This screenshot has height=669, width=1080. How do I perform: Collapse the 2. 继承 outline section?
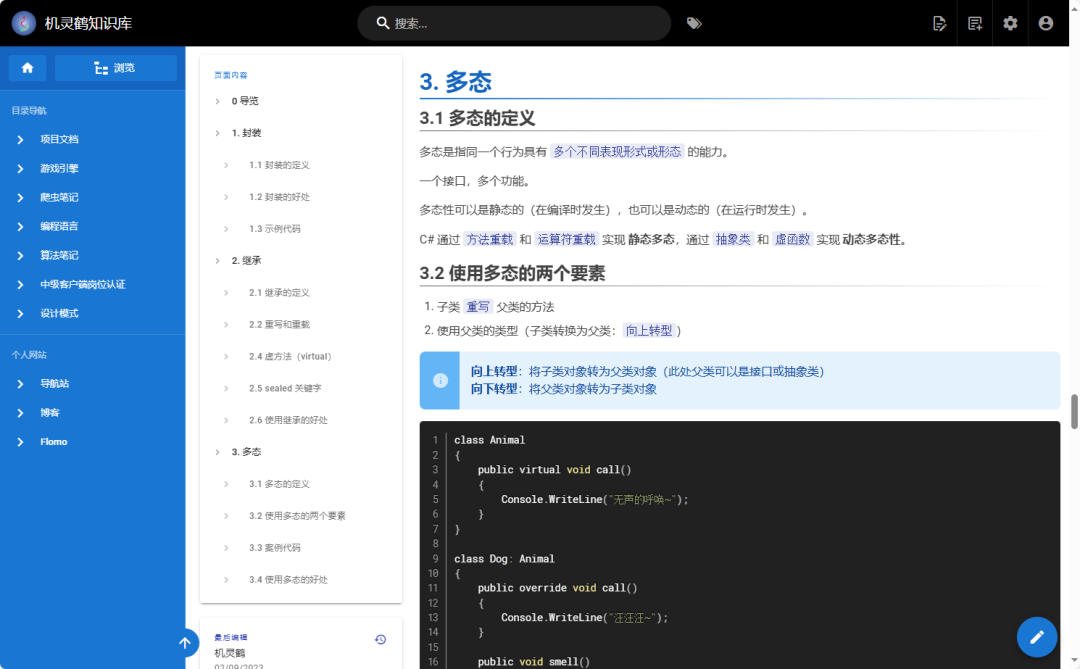click(x=218, y=260)
